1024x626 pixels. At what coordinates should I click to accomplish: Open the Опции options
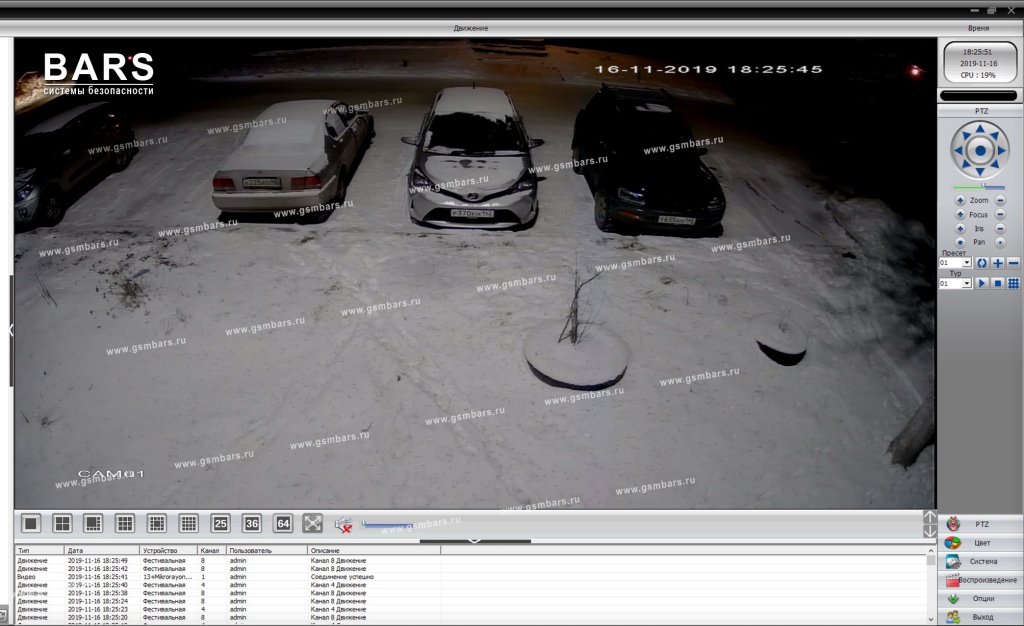click(x=981, y=599)
